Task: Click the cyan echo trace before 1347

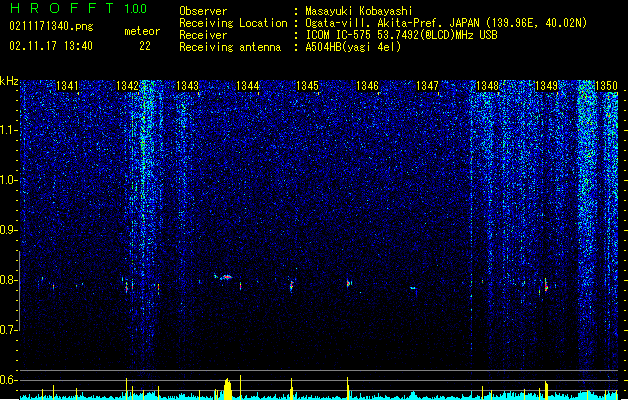Action: [x=413, y=288]
